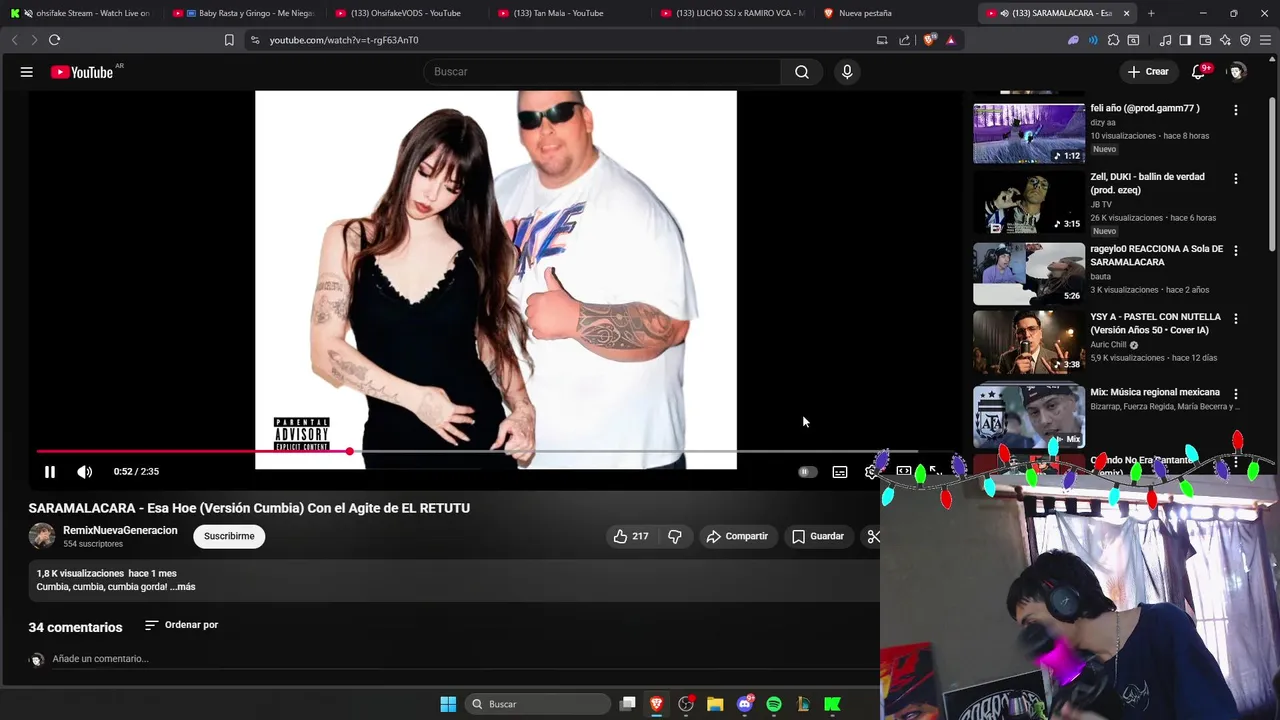Expand the description with ...más
Screen dimensions: 1280x720
(182, 587)
